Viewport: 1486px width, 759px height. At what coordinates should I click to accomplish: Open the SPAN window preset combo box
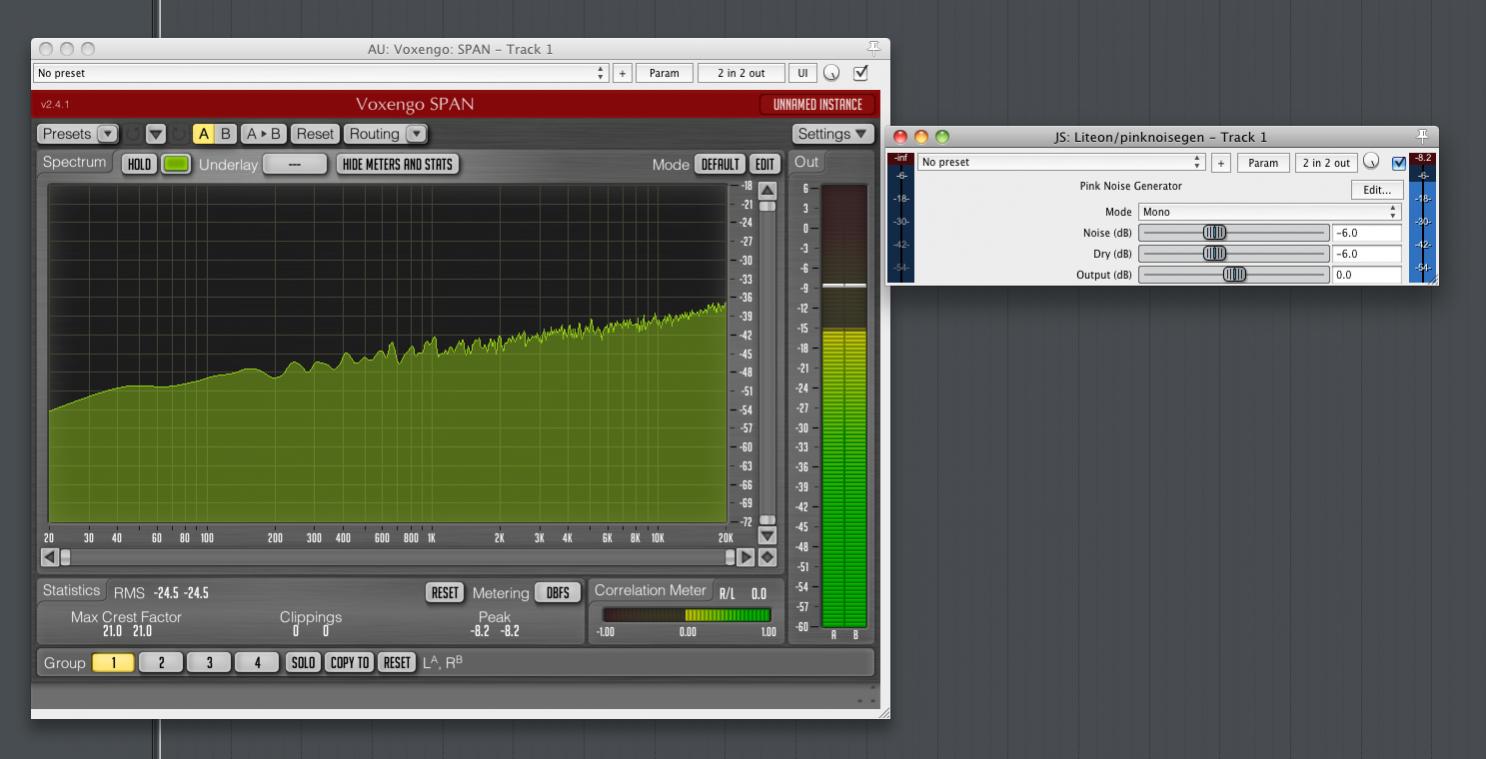(321, 73)
